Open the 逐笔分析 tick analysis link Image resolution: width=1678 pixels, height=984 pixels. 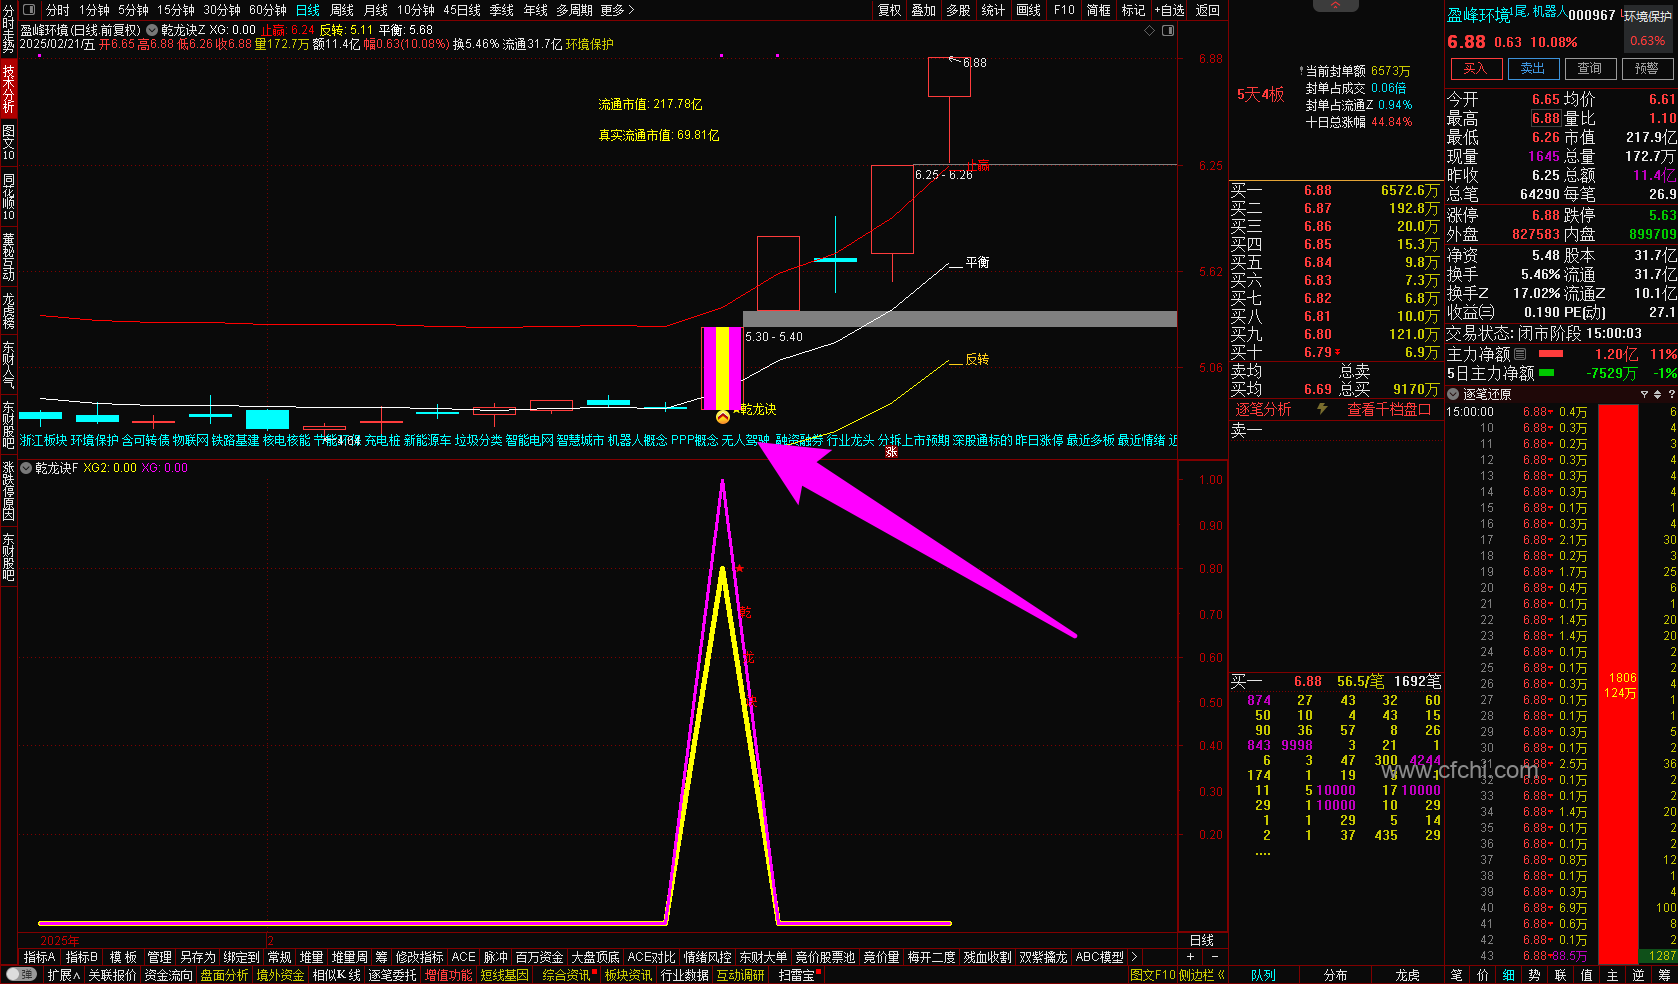click(x=1263, y=409)
